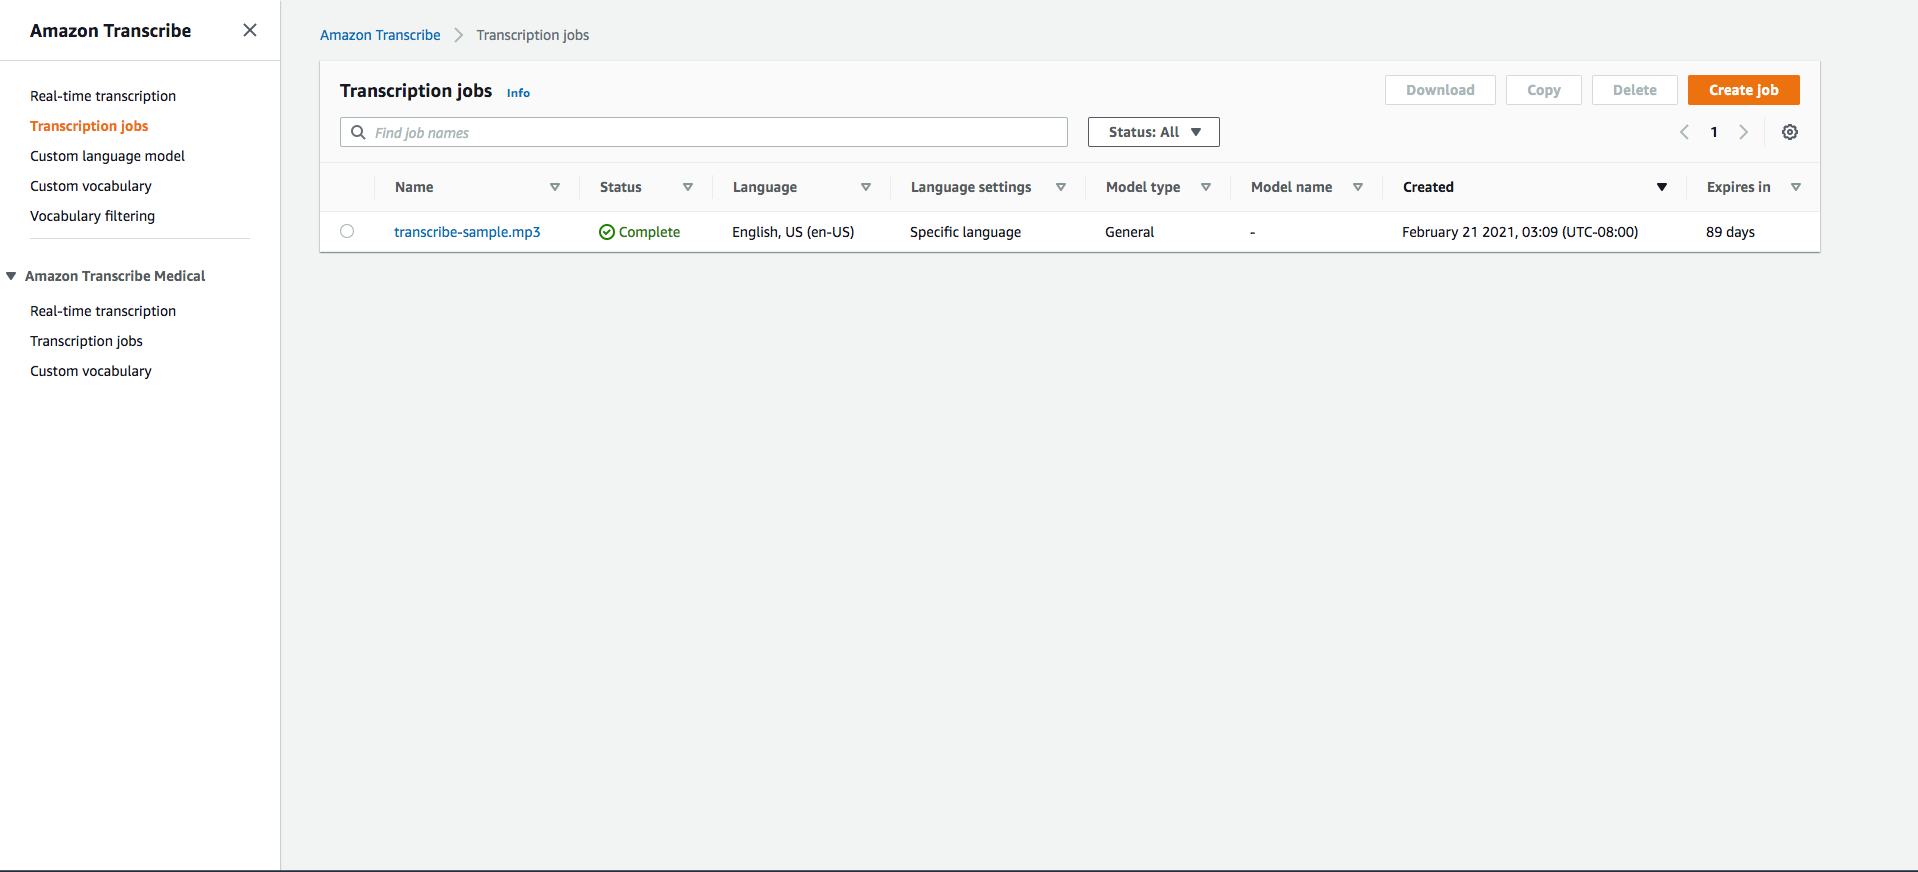
Task: Click the Language settings column header
Action: coord(971,187)
